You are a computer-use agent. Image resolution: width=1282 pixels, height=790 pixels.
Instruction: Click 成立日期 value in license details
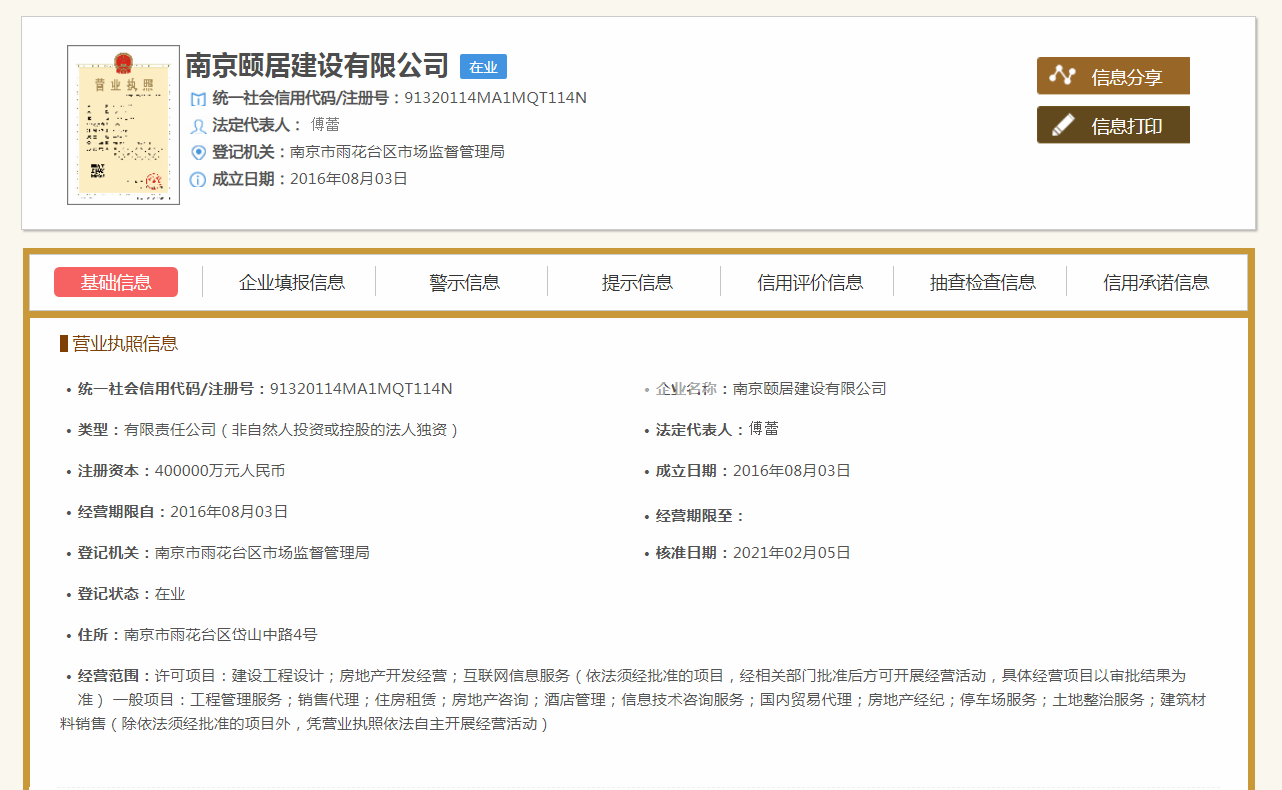click(x=792, y=471)
